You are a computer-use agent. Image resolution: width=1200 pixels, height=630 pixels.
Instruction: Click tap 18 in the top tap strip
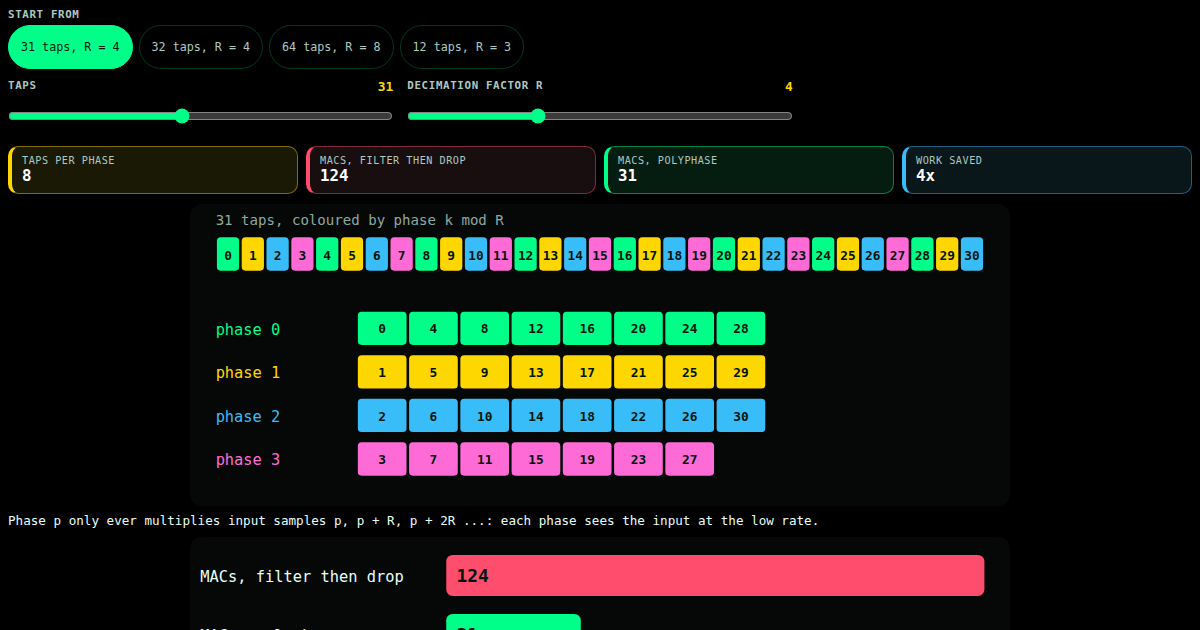[x=674, y=254]
